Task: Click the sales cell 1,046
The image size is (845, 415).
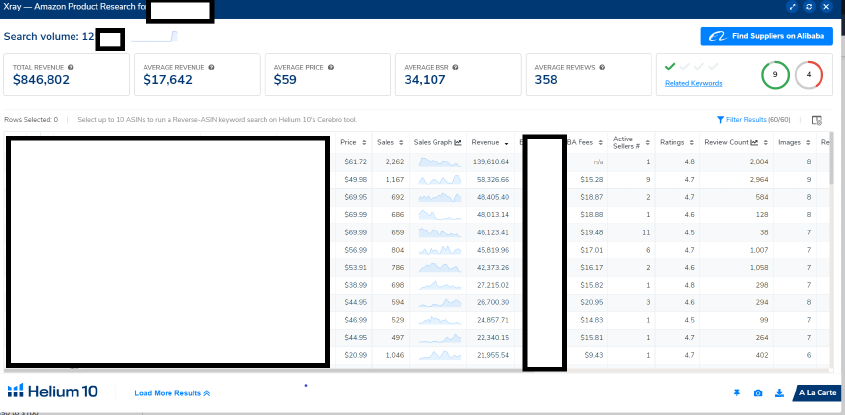Action: (395, 356)
